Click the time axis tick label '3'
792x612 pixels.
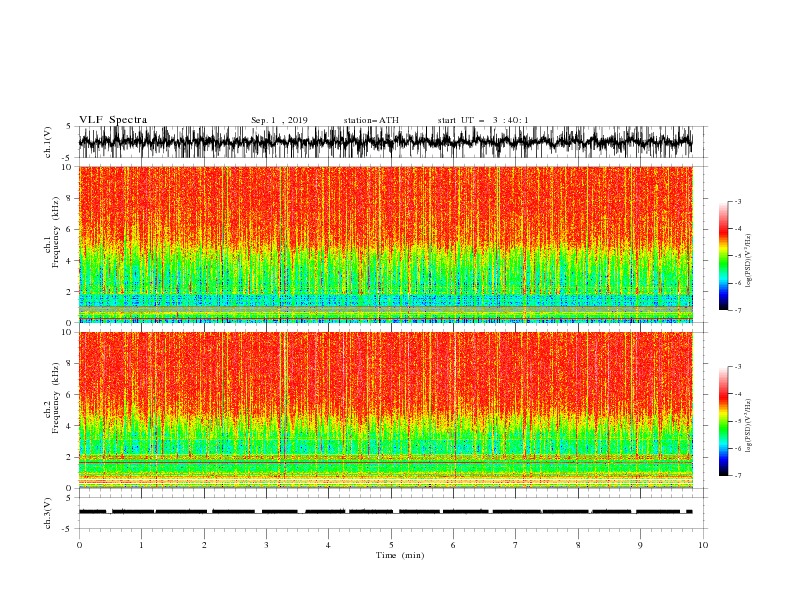click(x=266, y=545)
